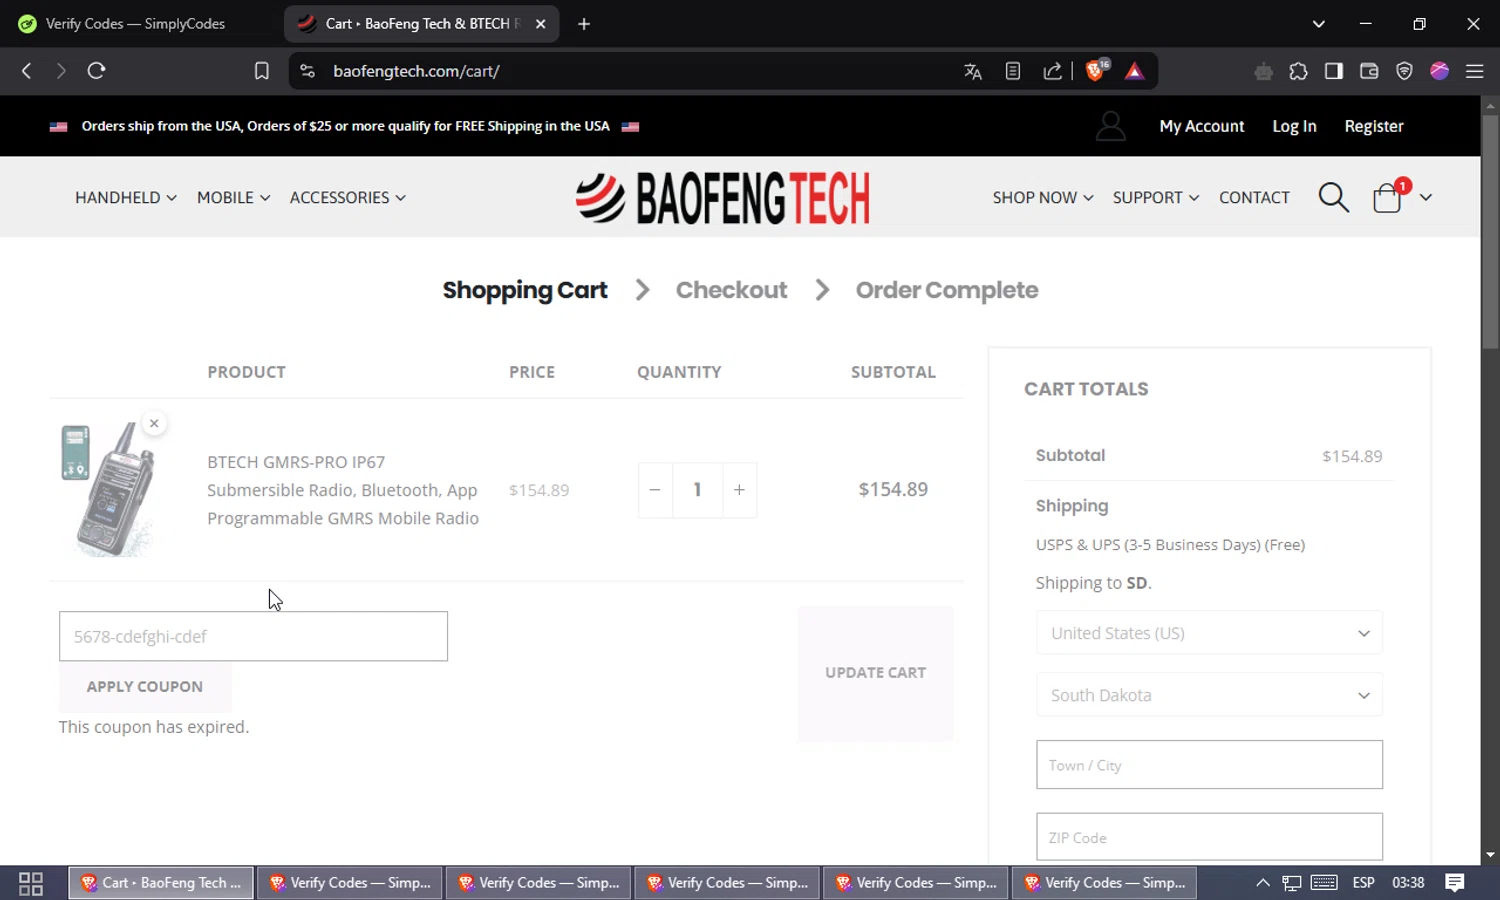This screenshot has height=900, width=1500.
Task: Click My Account link
Action: pos(1202,126)
